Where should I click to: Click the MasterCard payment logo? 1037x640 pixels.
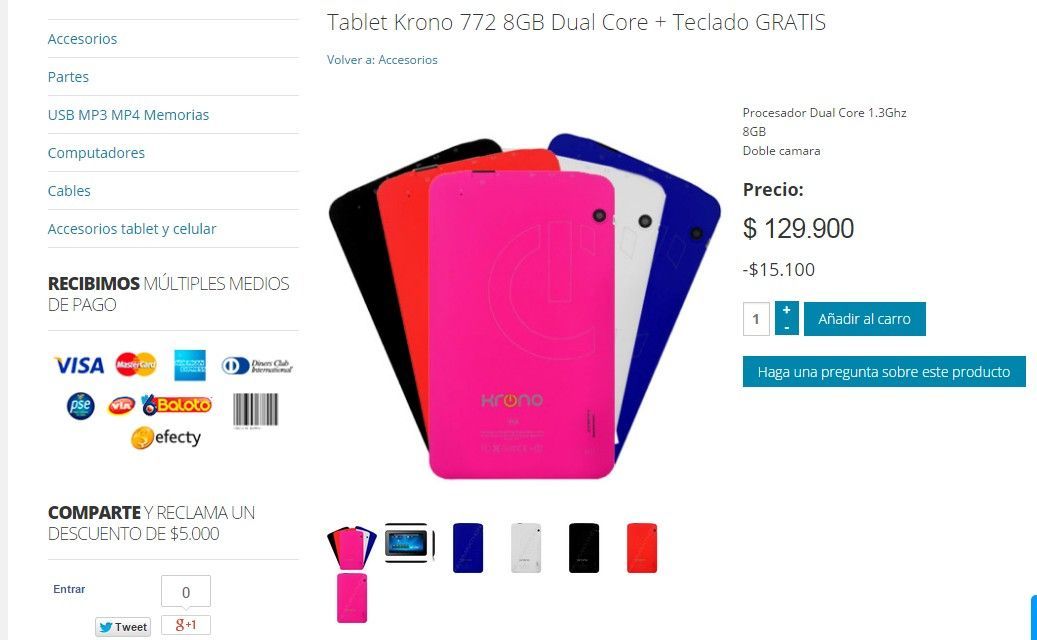point(136,364)
